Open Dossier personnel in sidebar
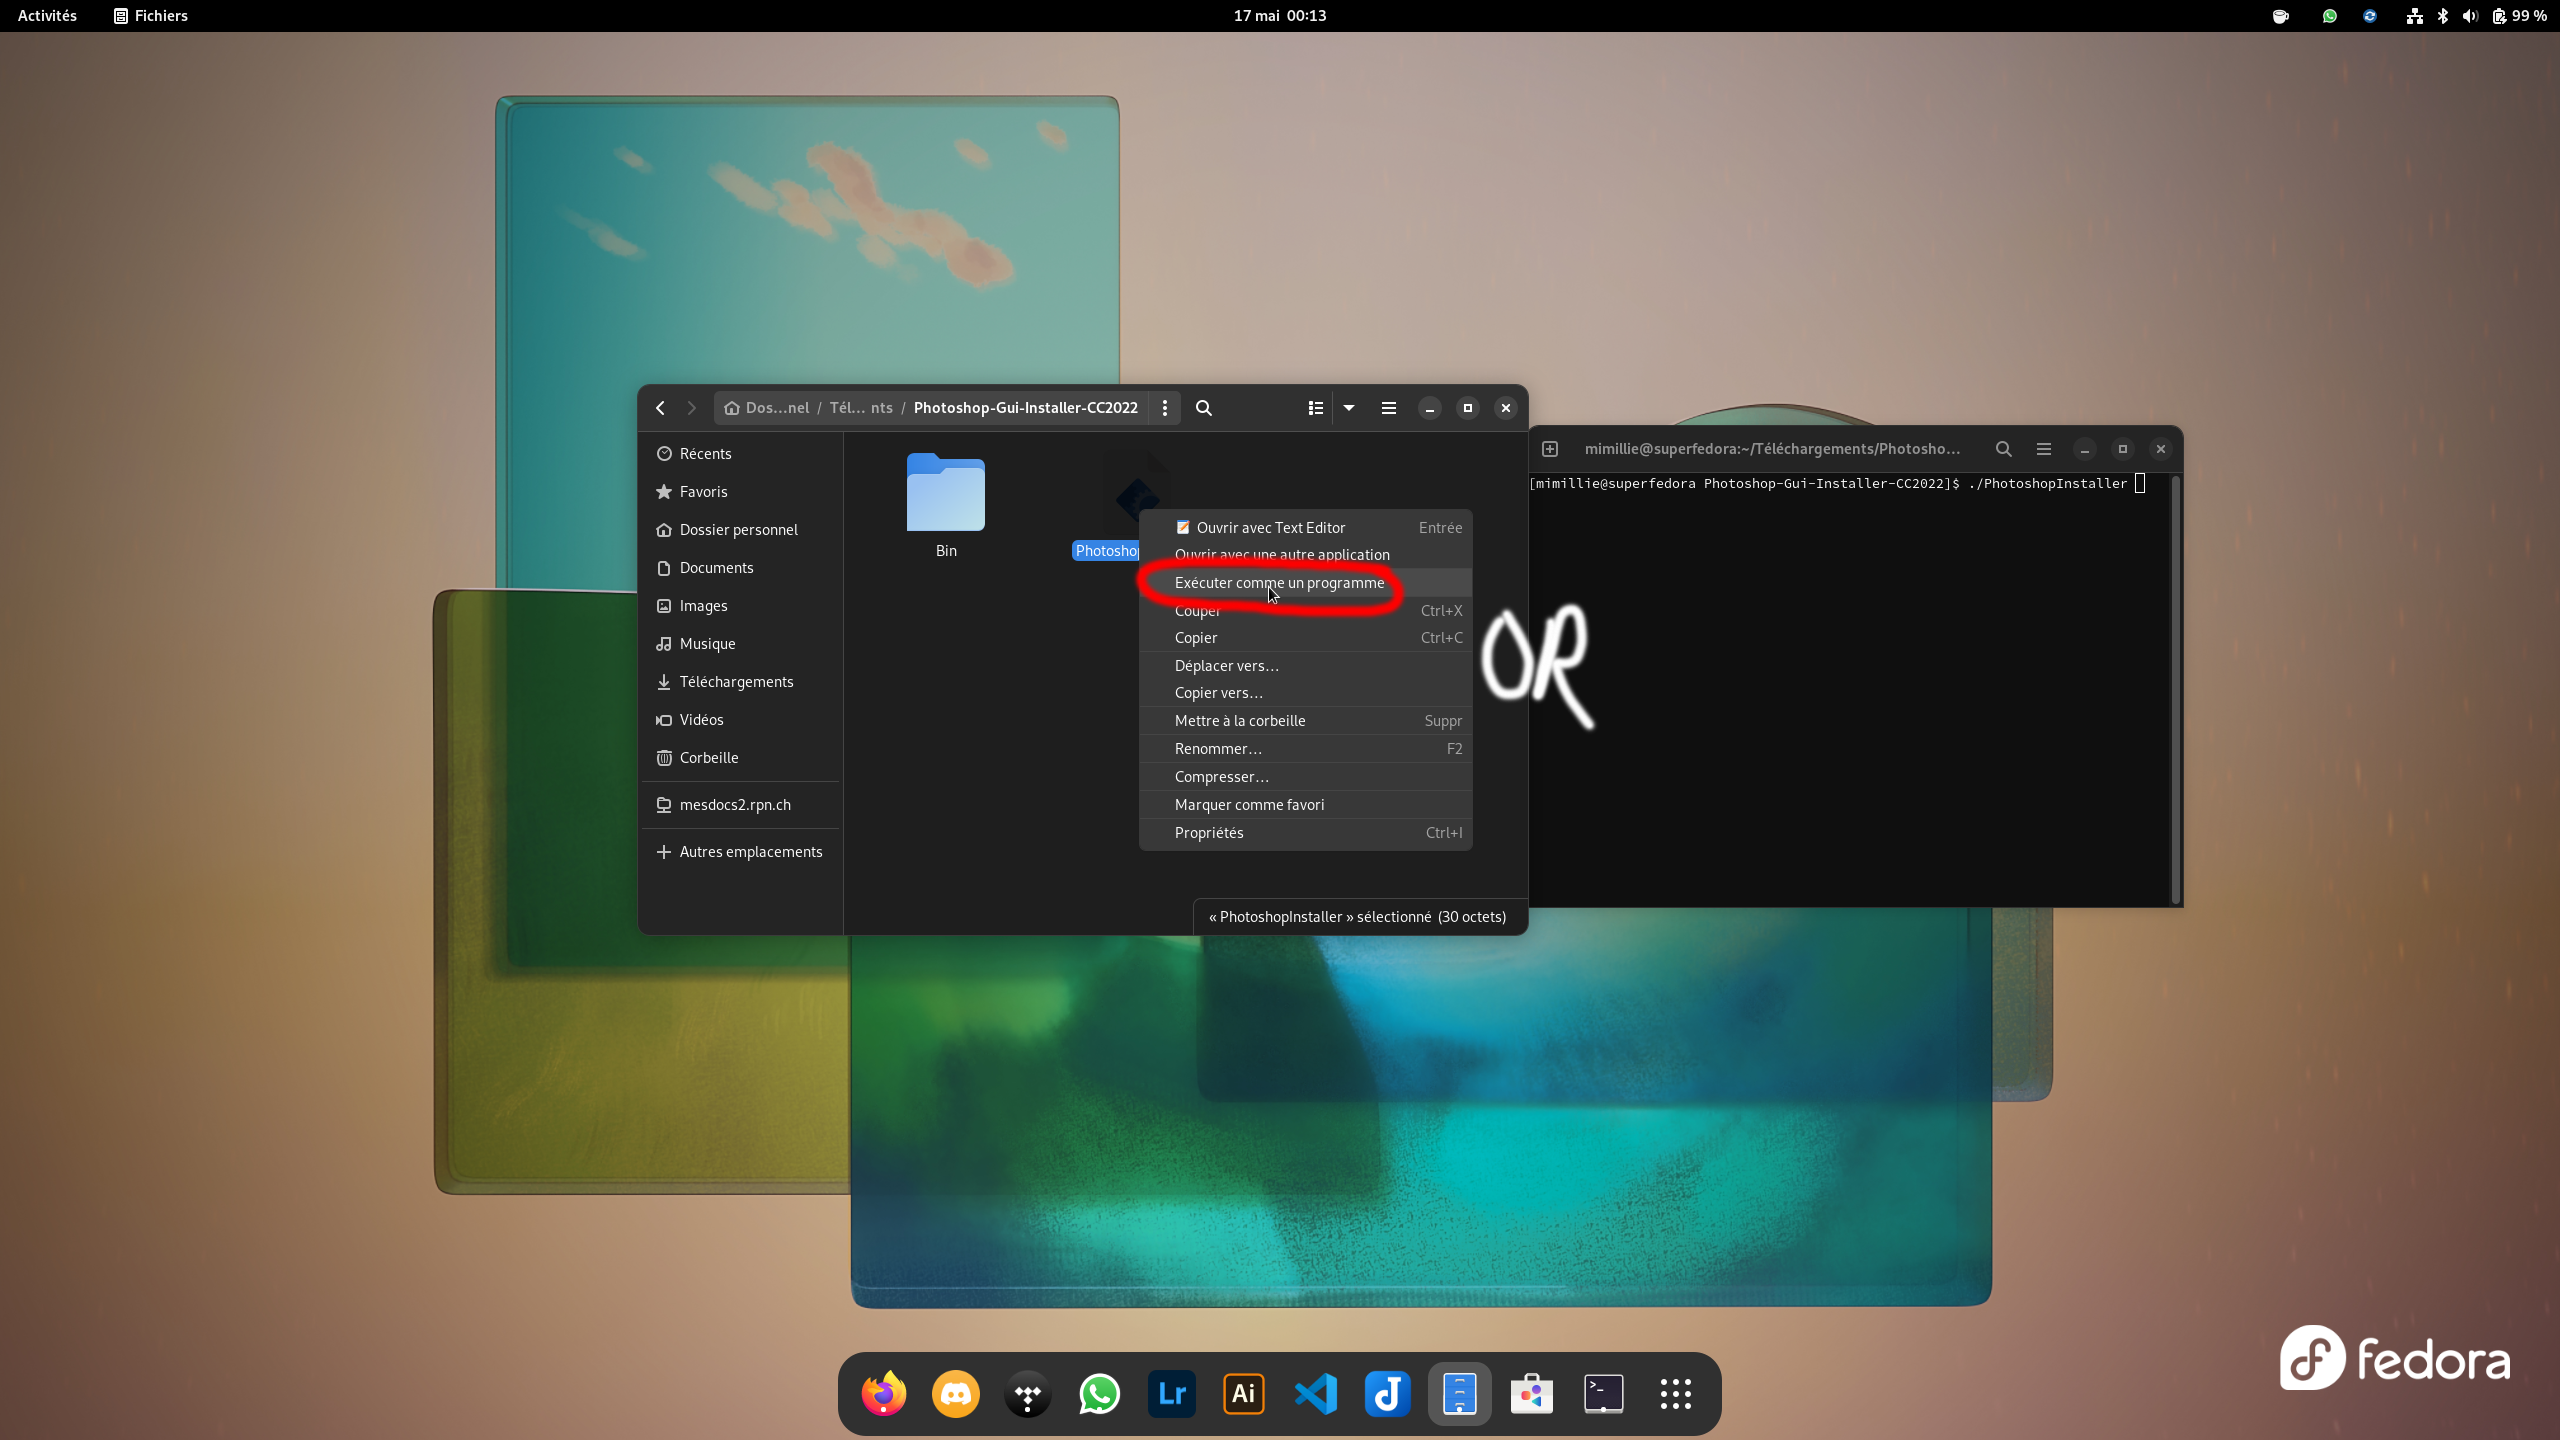The height and width of the screenshot is (1440, 2560). click(741, 530)
